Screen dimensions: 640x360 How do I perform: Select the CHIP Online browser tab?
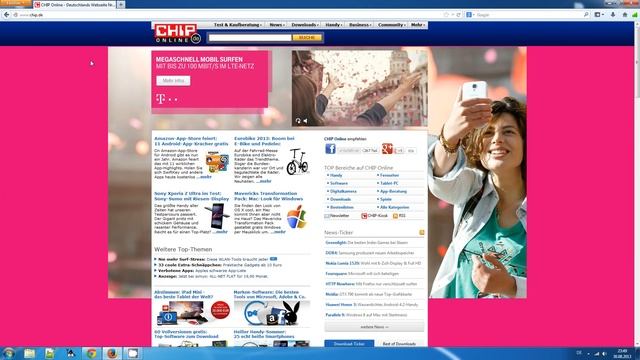click(x=74, y=4)
